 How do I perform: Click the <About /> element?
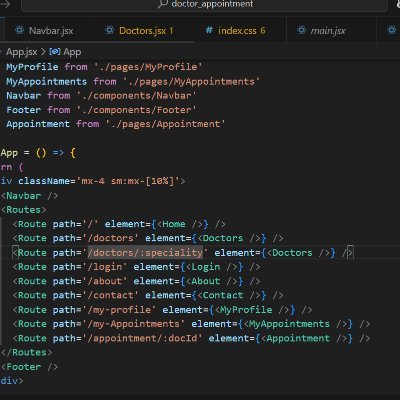click(x=212, y=281)
